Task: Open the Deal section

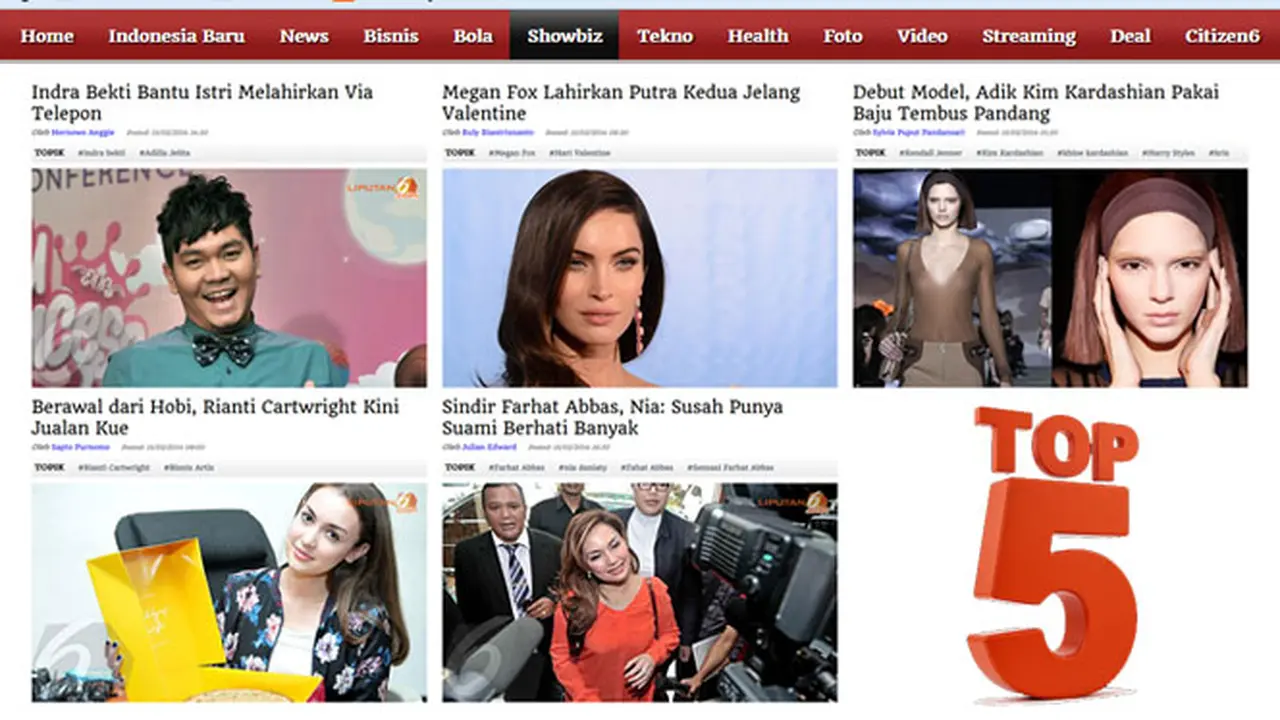Action: click(1131, 36)
